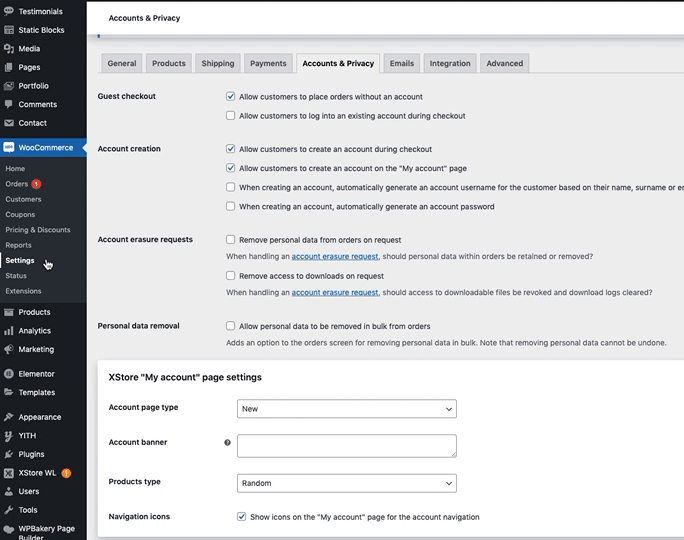Check Remove access to downloads on request
Image resolution: width=684 pixels, height=540 pixels.
pyautogui.click(x=230, y=276)
